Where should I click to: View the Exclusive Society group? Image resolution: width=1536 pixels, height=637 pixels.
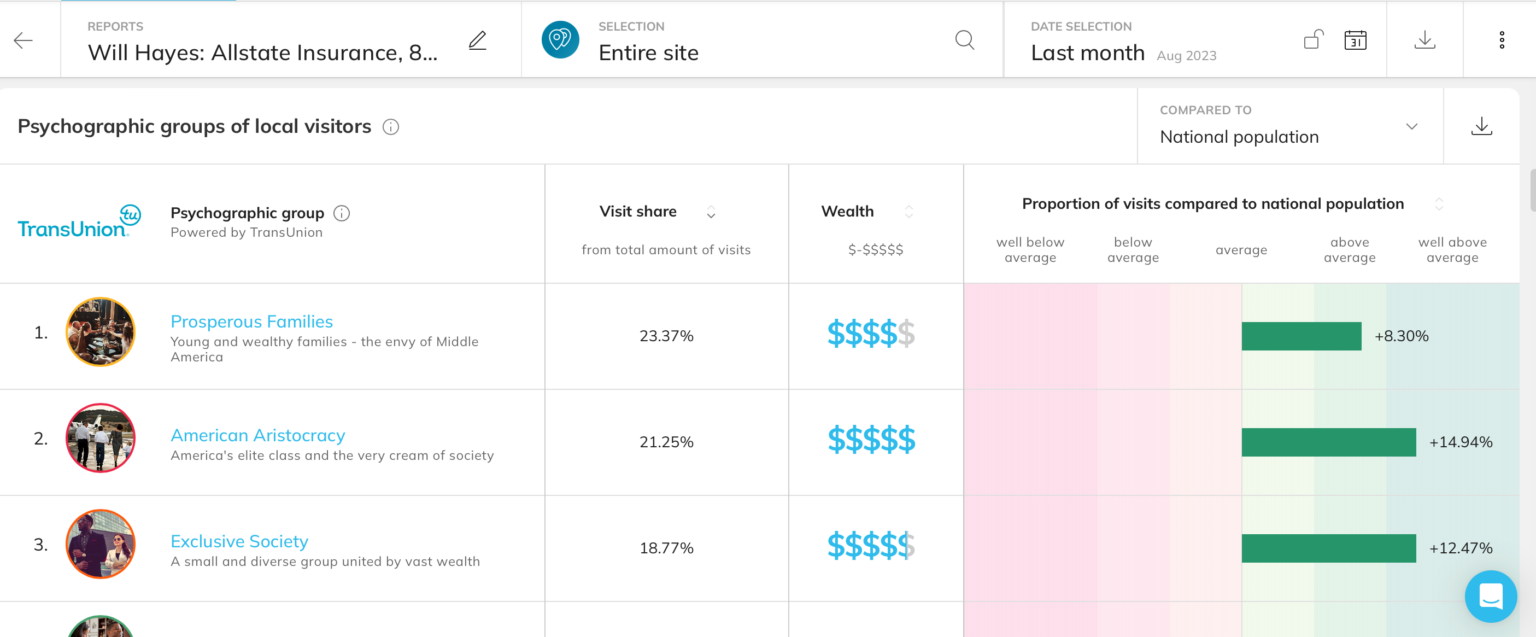pos(239,541)
